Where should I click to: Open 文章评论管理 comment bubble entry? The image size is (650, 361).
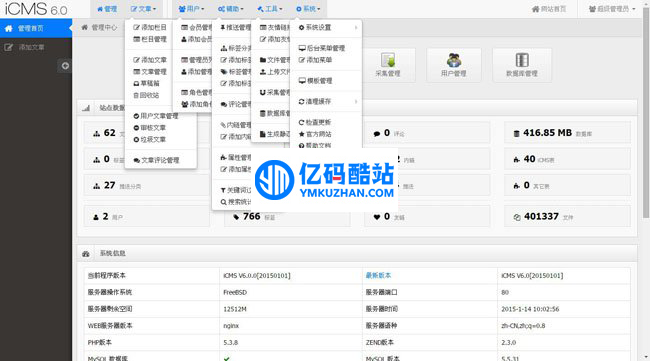pos(156,160)
